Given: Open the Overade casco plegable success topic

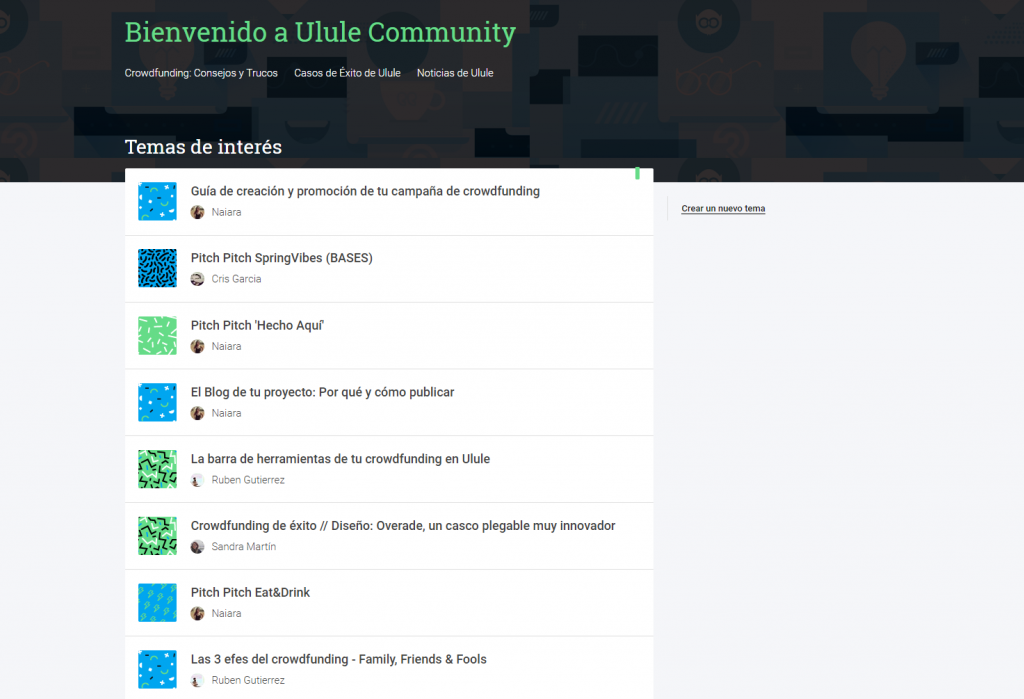Looking at the screenshot, I should click(403, 525).
